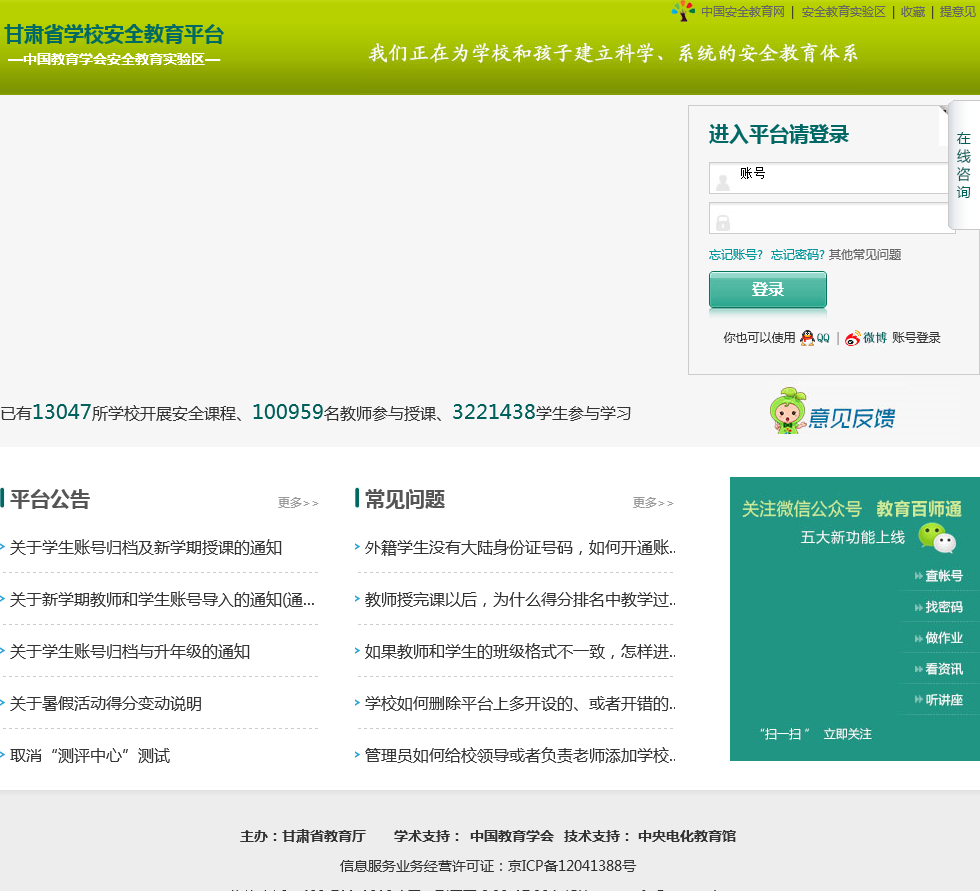Open the 安全教育实验区 link
This screenshot has width=980, height=891.
click(844, 12)
